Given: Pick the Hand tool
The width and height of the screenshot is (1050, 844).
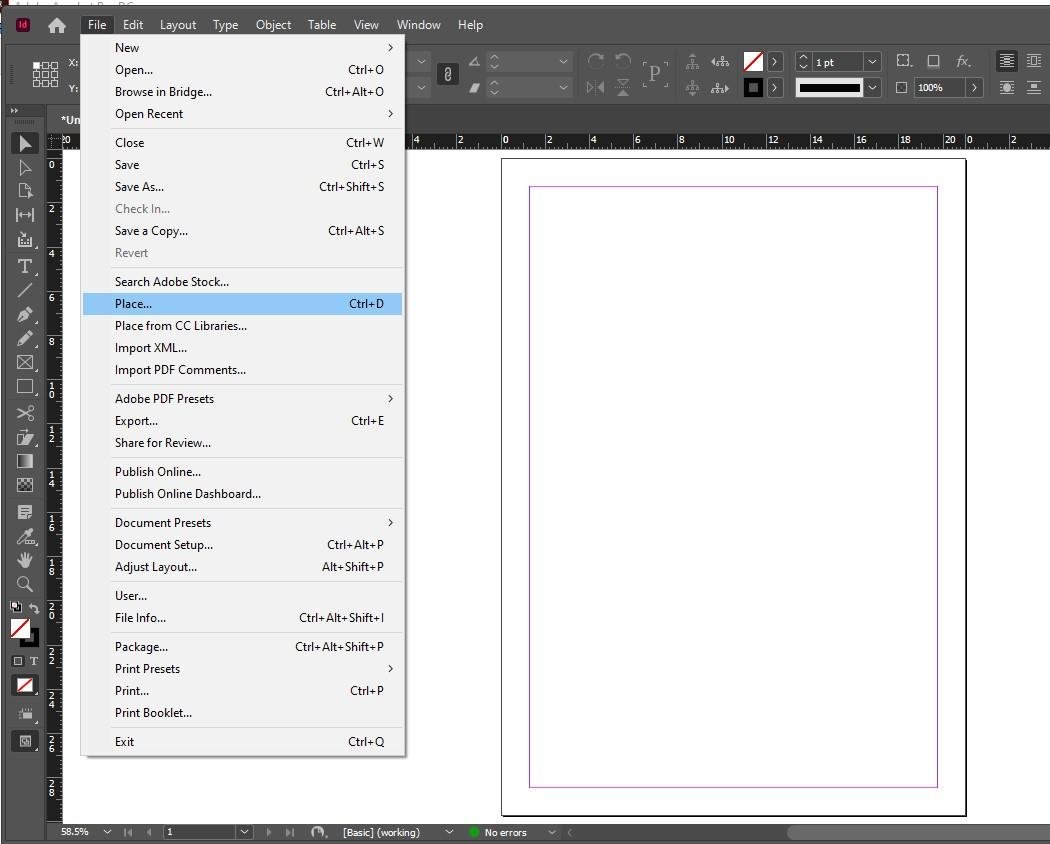Looking at the screenshot, I should (x=25, y=560).
